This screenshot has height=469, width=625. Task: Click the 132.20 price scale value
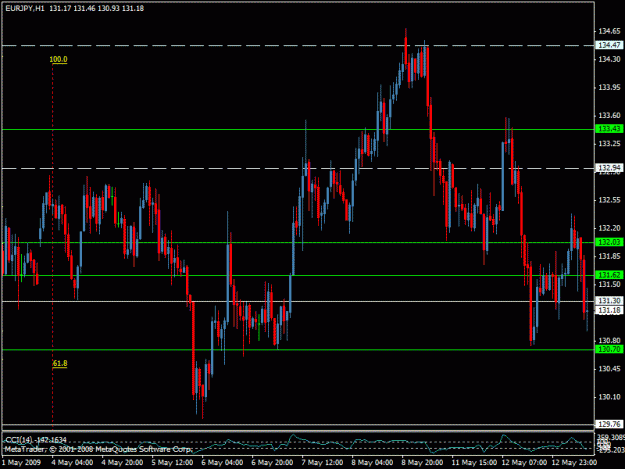609,228
